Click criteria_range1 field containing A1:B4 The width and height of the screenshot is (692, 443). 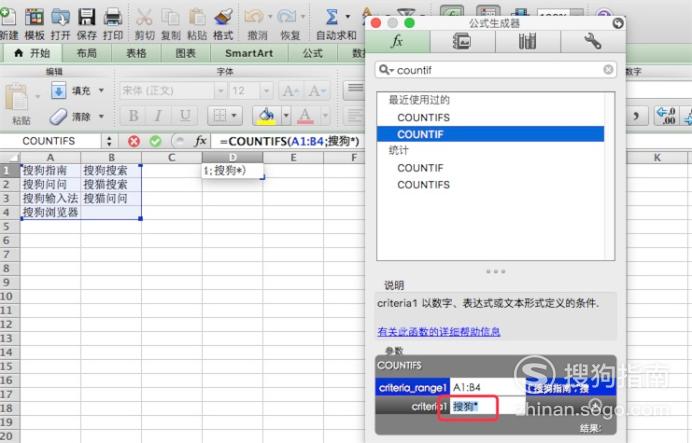point(488,387)
